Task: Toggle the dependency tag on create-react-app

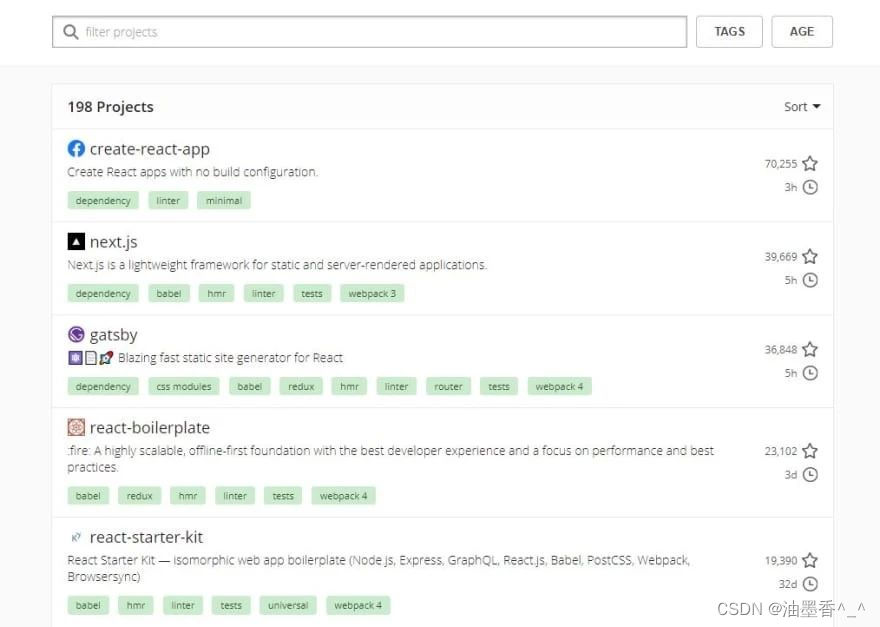Action: point(102,200)
